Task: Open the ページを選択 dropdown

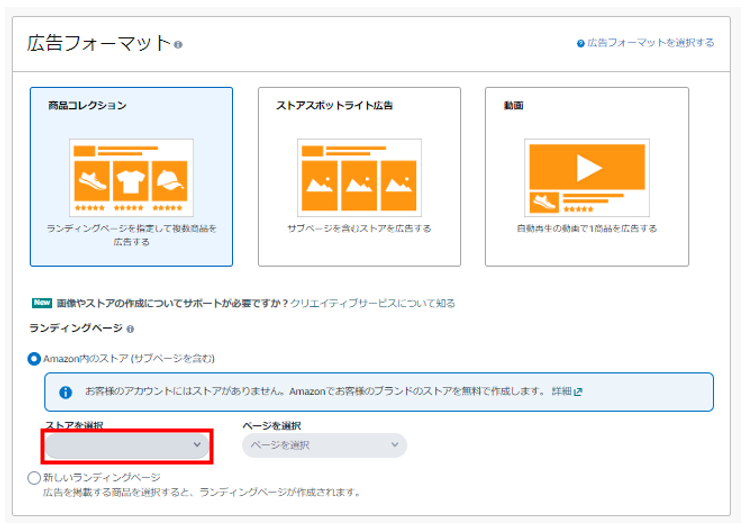Action: [324, 445]
